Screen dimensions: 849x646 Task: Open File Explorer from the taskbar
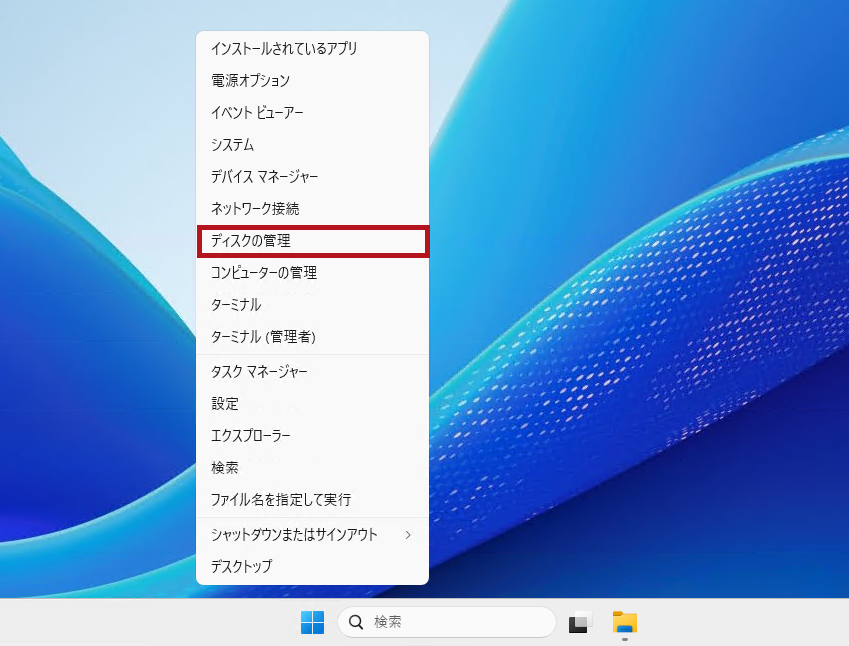(x=625, y=622)
